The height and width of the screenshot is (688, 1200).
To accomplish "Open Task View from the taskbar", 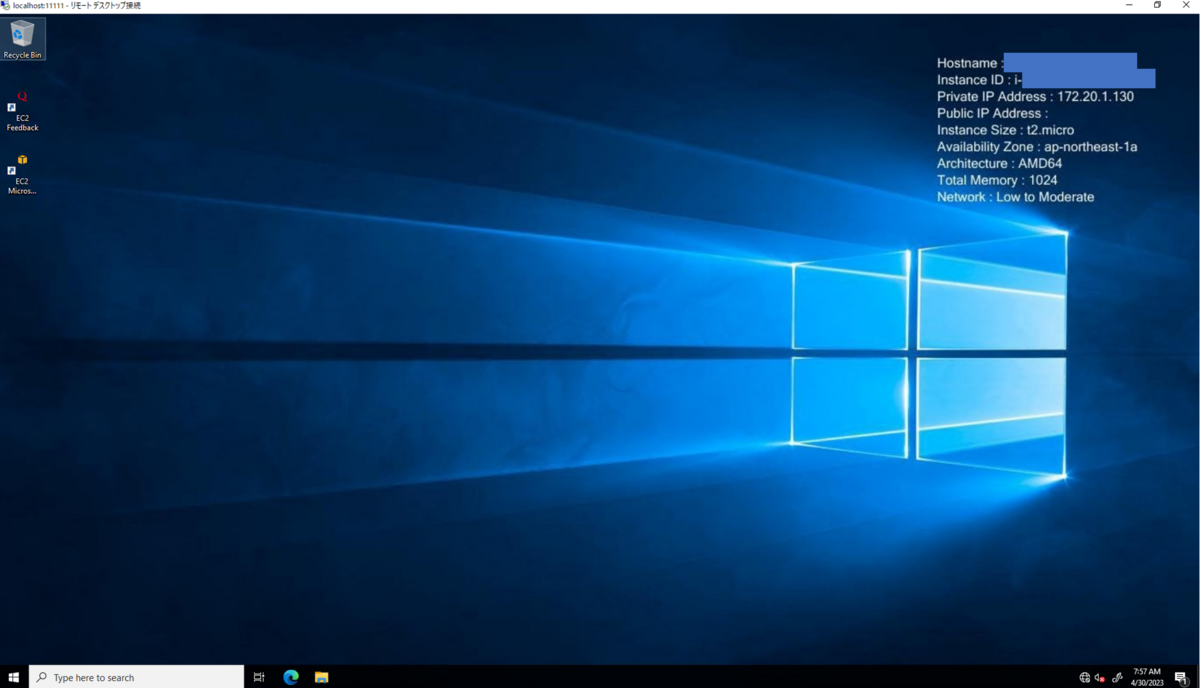I will [x=259, y=677].
